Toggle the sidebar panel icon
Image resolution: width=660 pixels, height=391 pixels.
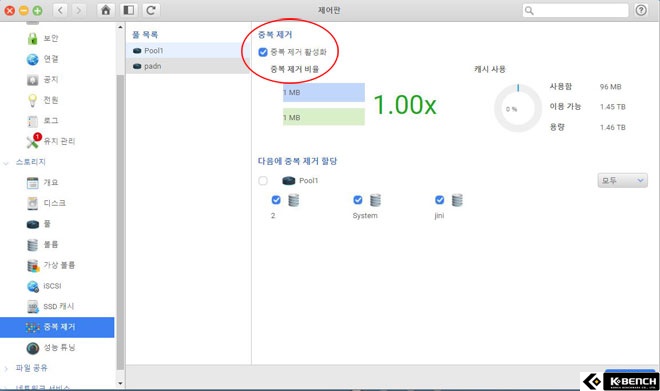[128, 10]
